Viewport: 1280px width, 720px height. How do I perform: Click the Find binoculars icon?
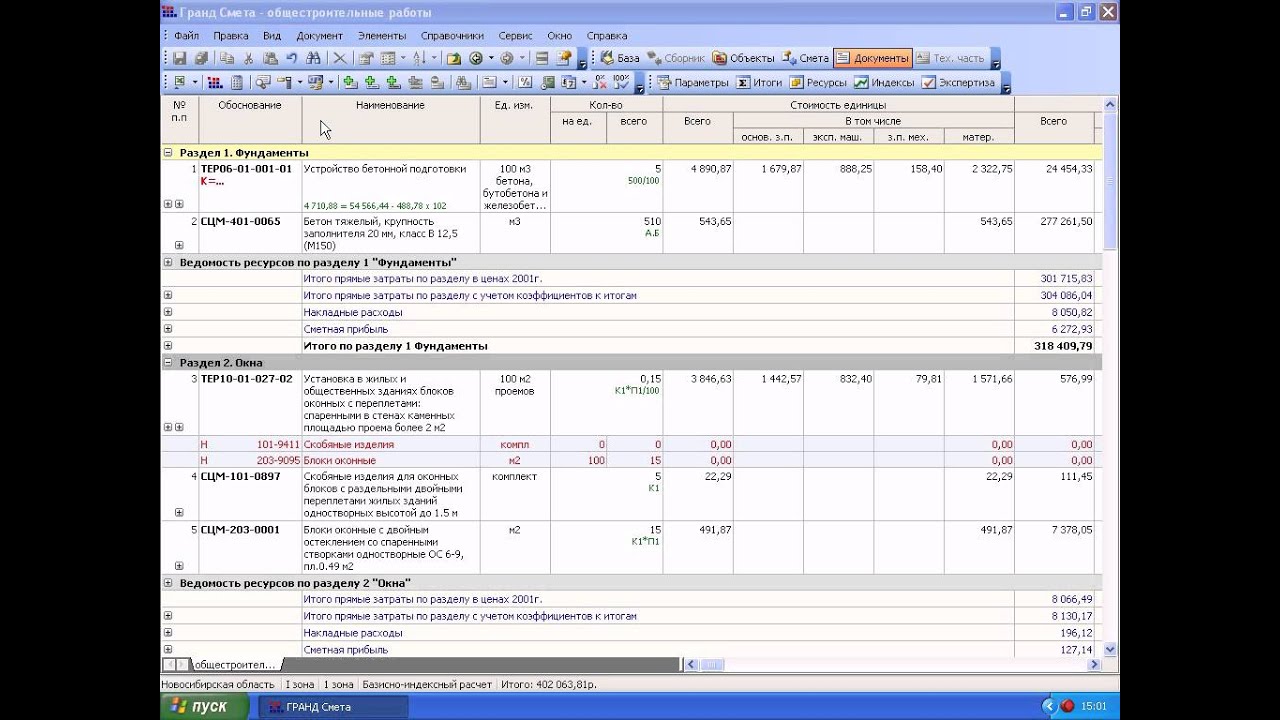pos(313,59)
